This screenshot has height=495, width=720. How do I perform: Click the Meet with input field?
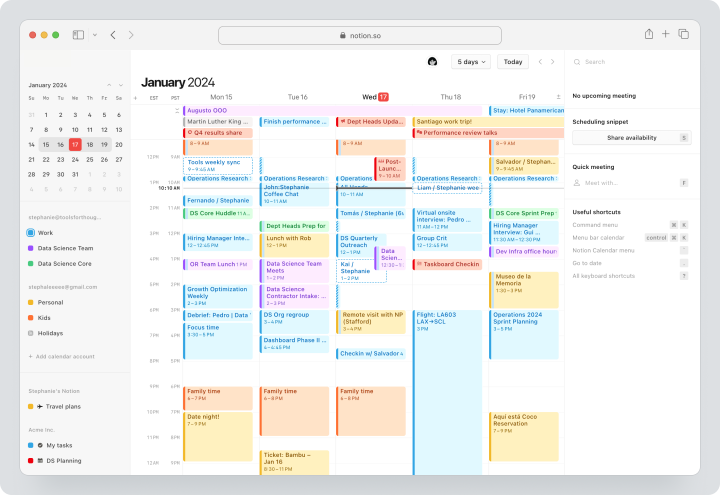(631, 183)
